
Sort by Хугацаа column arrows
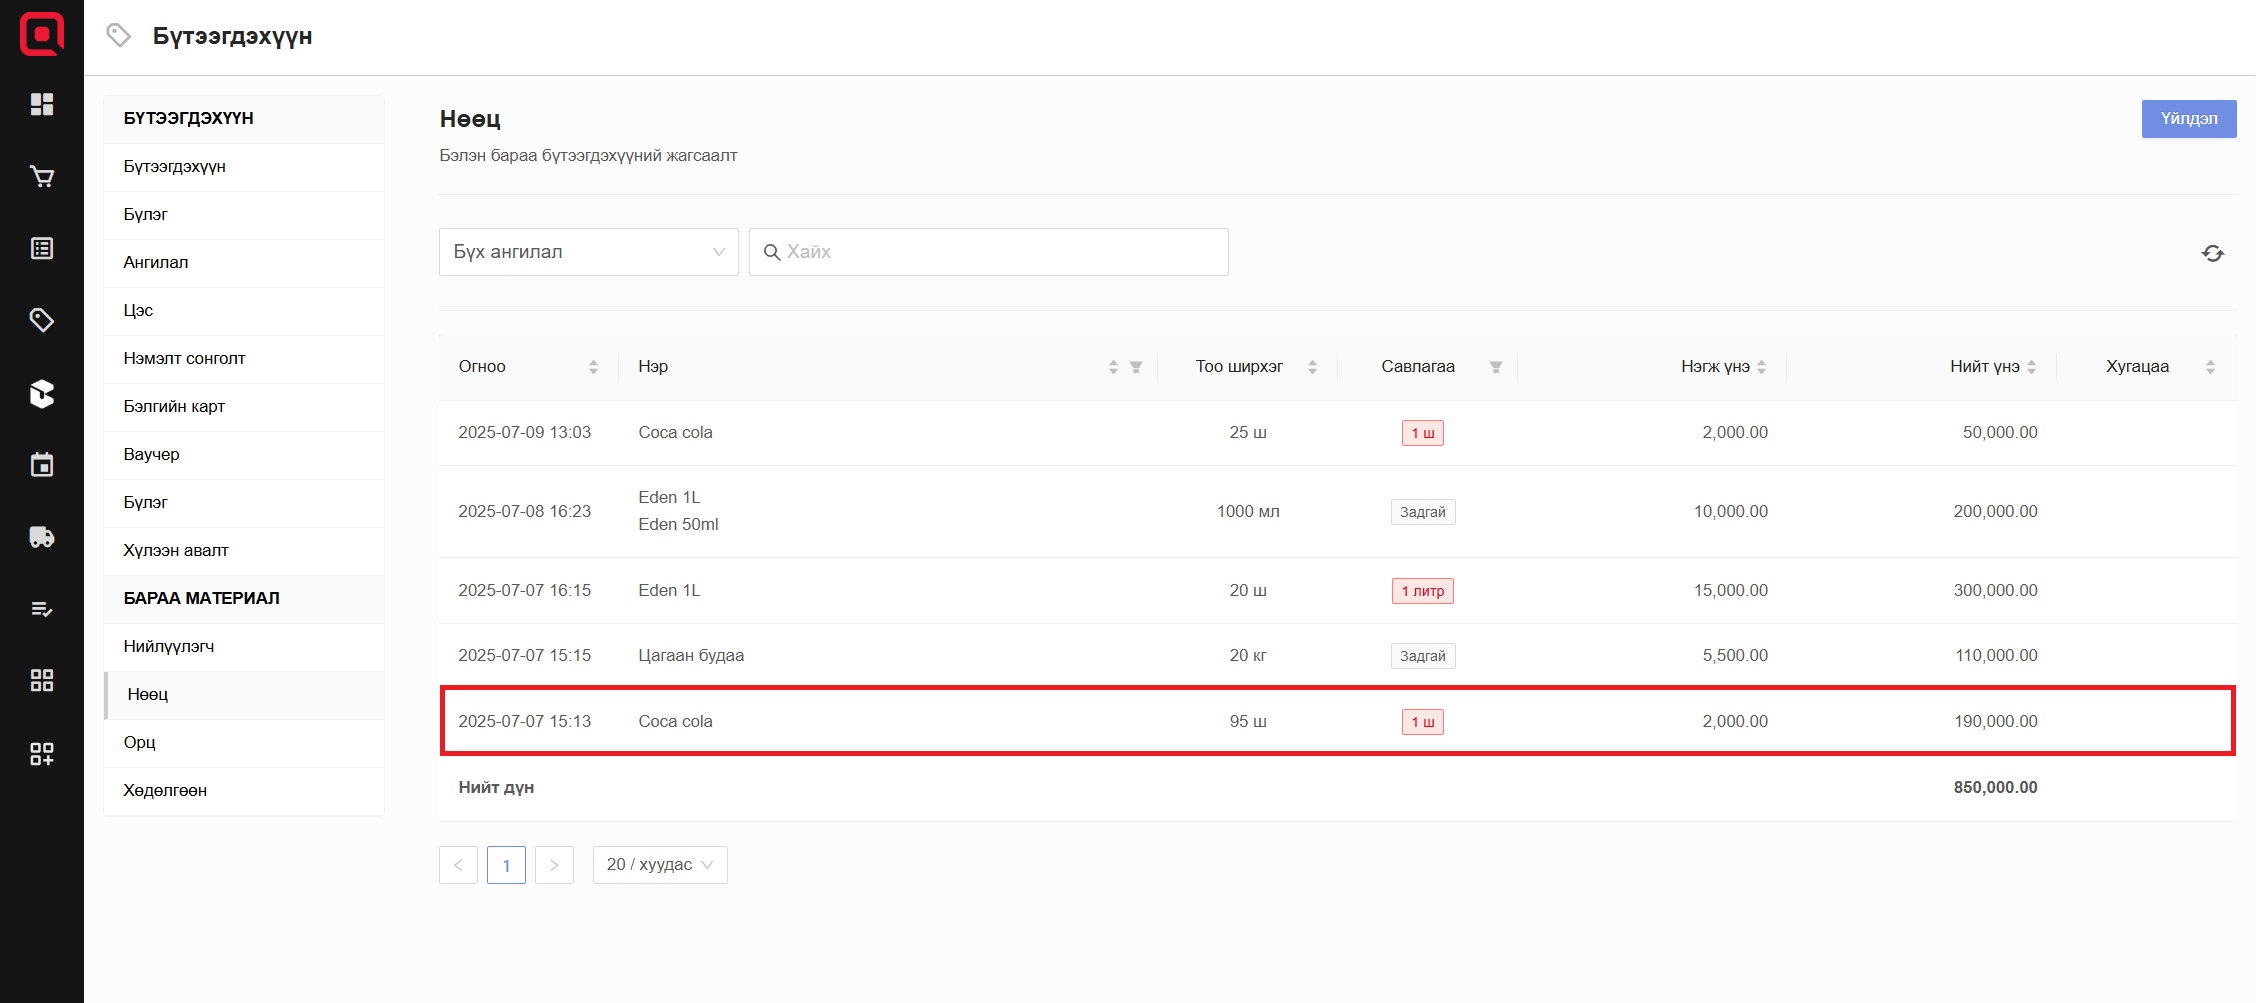coord(2210,367)
